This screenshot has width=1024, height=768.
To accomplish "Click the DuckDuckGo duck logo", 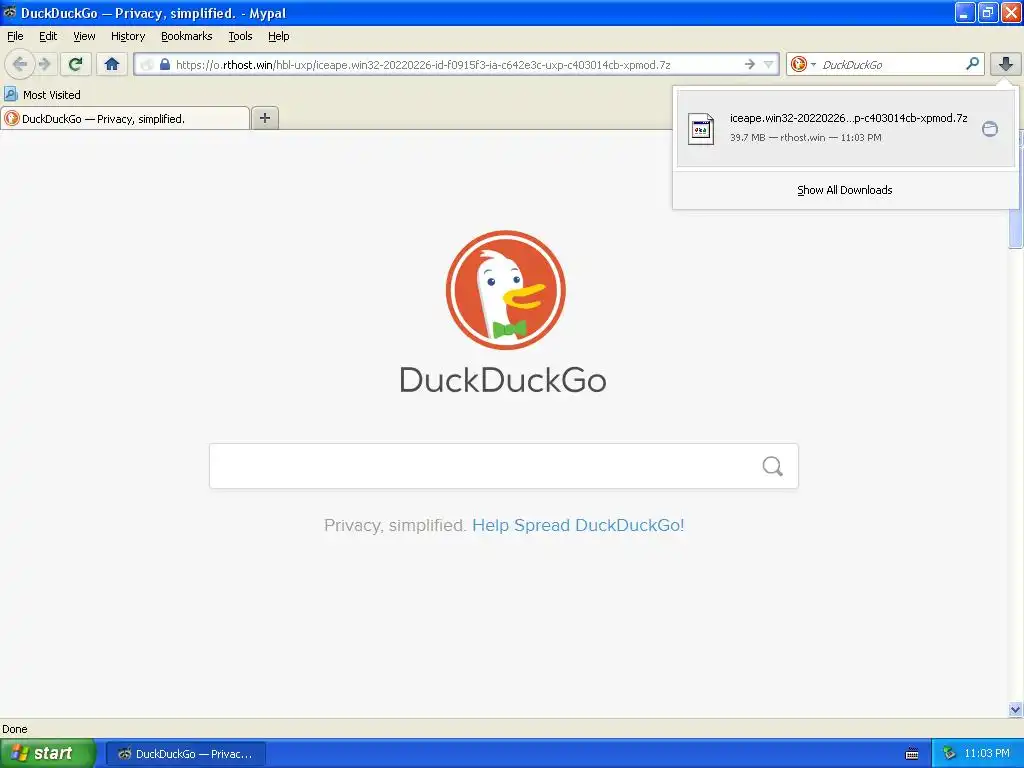I will [505, 290].
